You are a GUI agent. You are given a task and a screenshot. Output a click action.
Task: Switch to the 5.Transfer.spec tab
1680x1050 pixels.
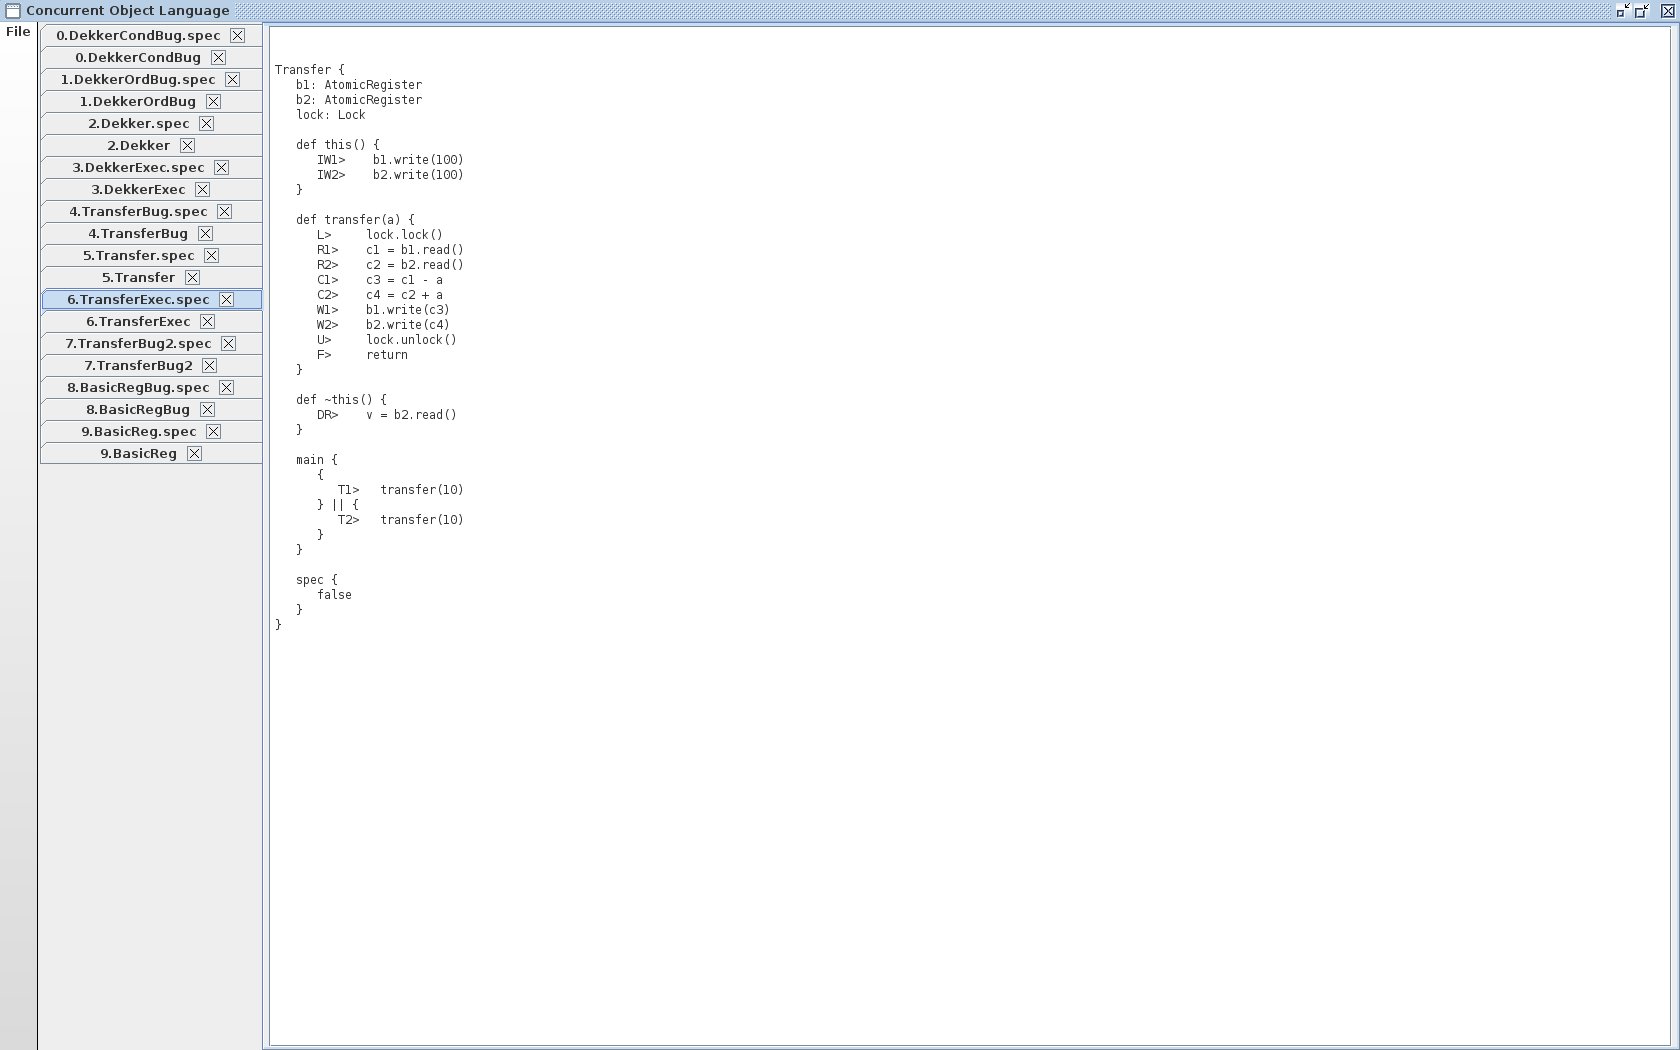click(138, 255)
